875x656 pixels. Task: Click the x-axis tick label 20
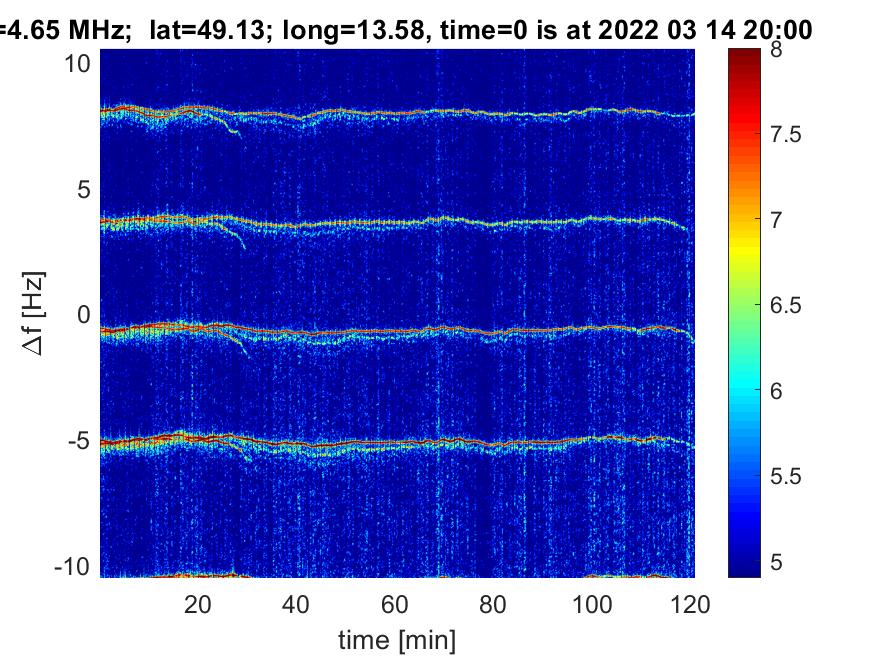(198, 605)
